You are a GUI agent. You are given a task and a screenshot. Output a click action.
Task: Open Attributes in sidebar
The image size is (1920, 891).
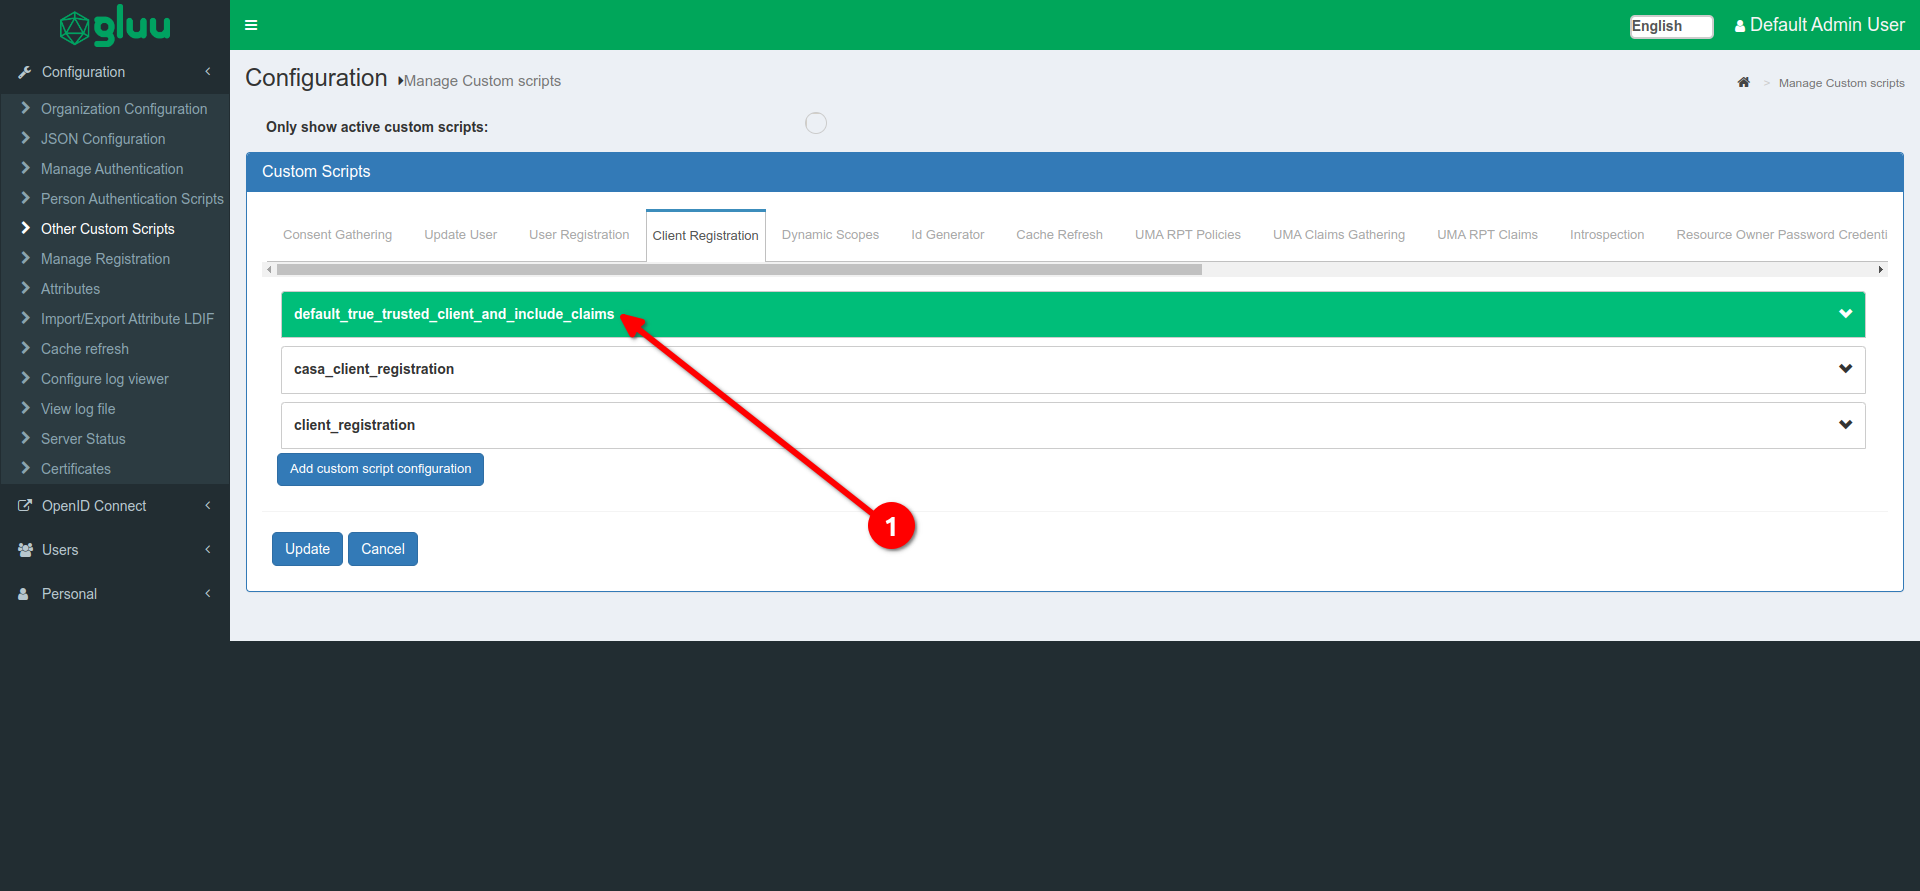click(x=70, y=289)
